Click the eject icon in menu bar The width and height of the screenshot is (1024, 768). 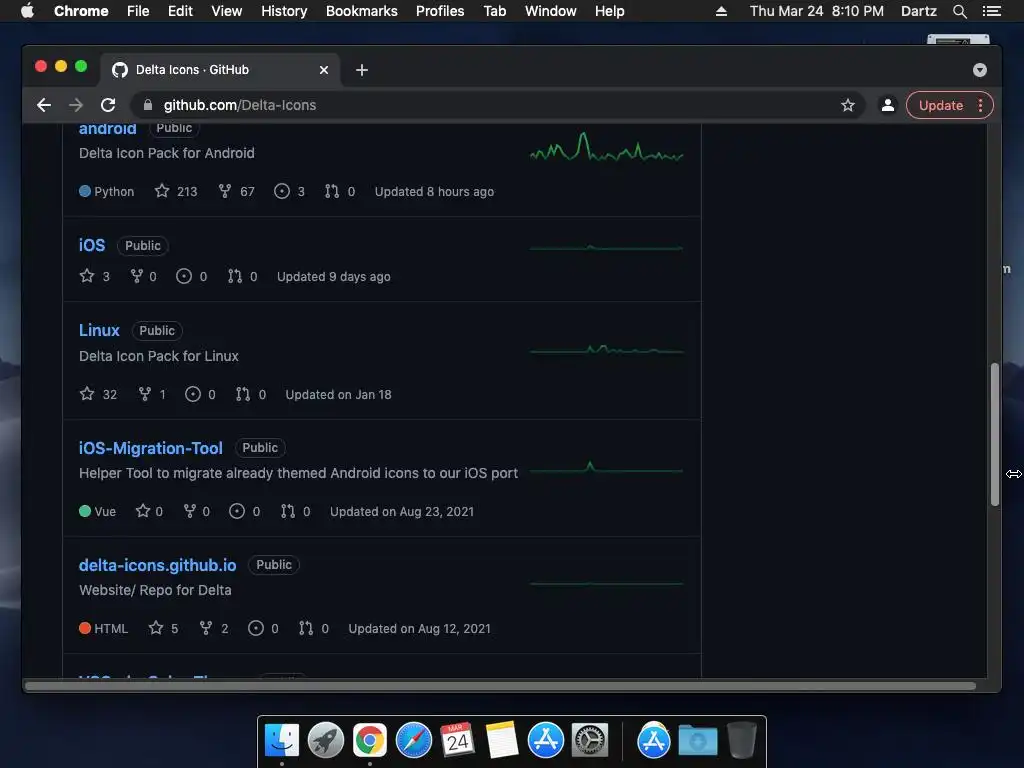(721, 11)
